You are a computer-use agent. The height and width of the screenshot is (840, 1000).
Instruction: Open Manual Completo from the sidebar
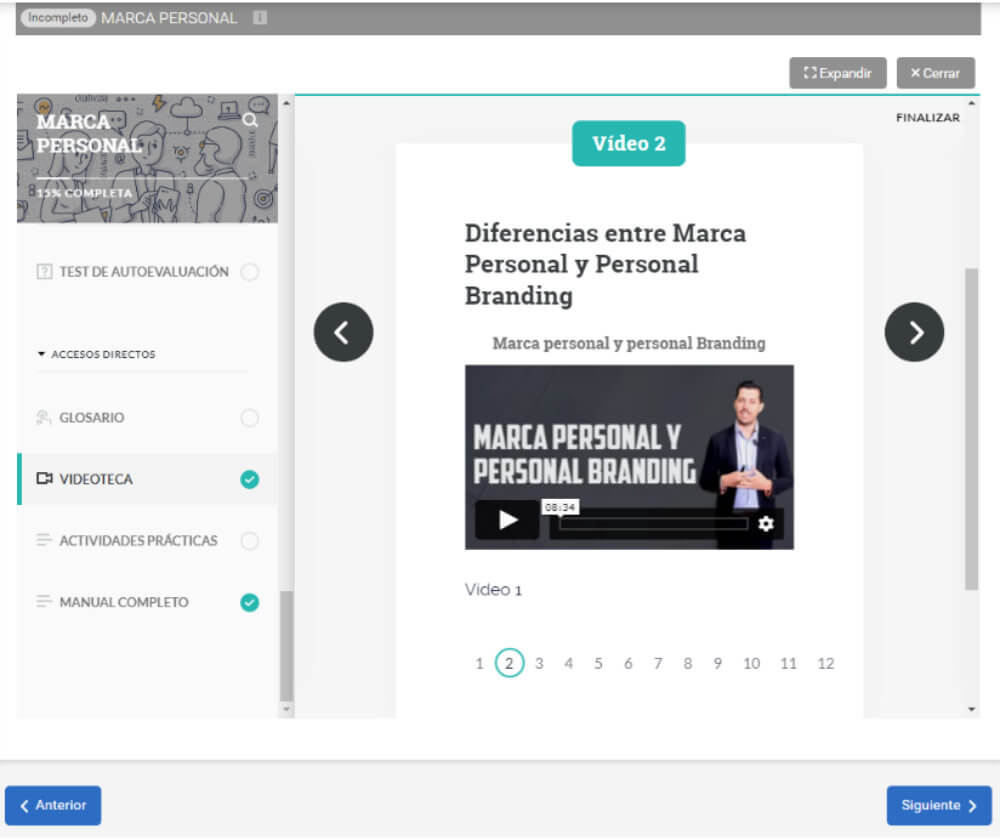click(x=124, y=602)
